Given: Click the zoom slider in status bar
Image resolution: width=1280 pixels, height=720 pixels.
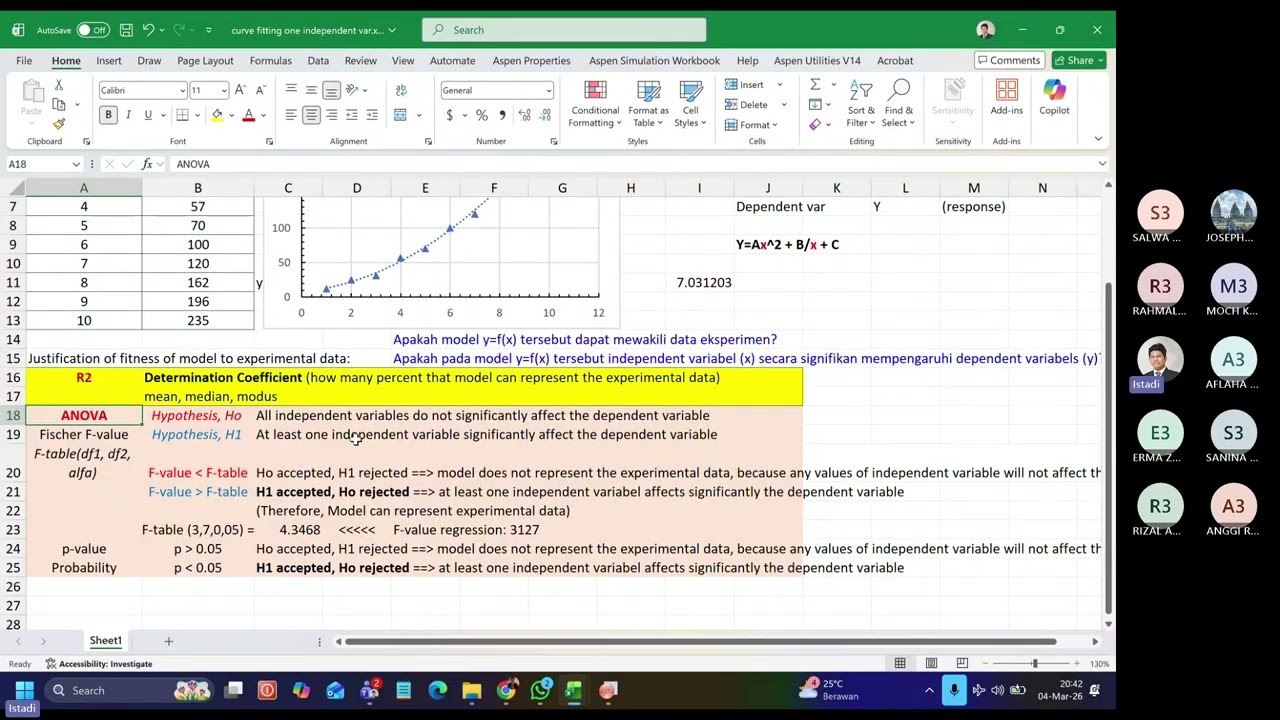Looking at the screenshot, I should click(x=1035, y=663).
